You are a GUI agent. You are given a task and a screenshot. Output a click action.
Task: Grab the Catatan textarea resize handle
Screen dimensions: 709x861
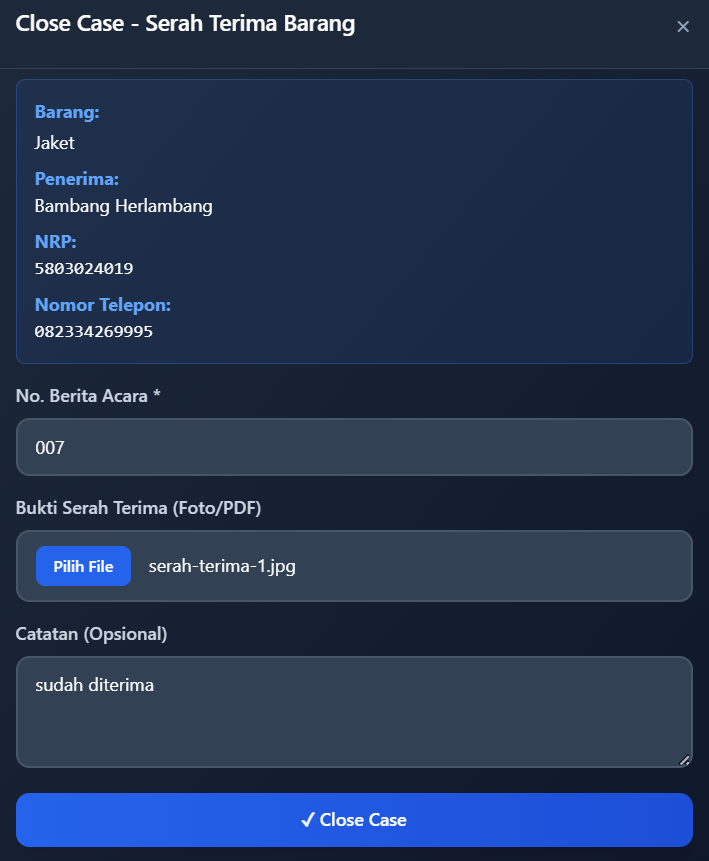click(x=684, y=760)
